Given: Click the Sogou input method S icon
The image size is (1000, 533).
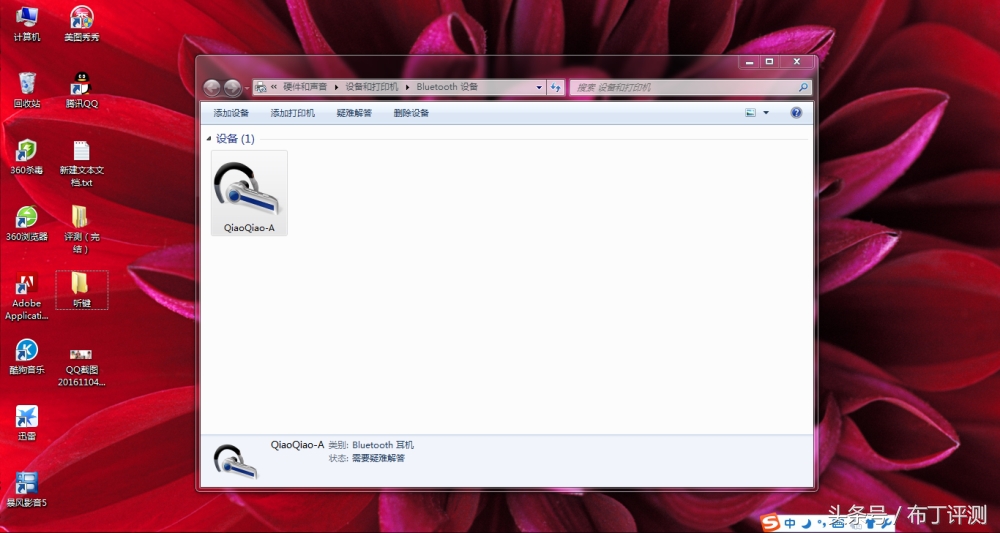Looking at the screenshot, I should coord(772,523).
